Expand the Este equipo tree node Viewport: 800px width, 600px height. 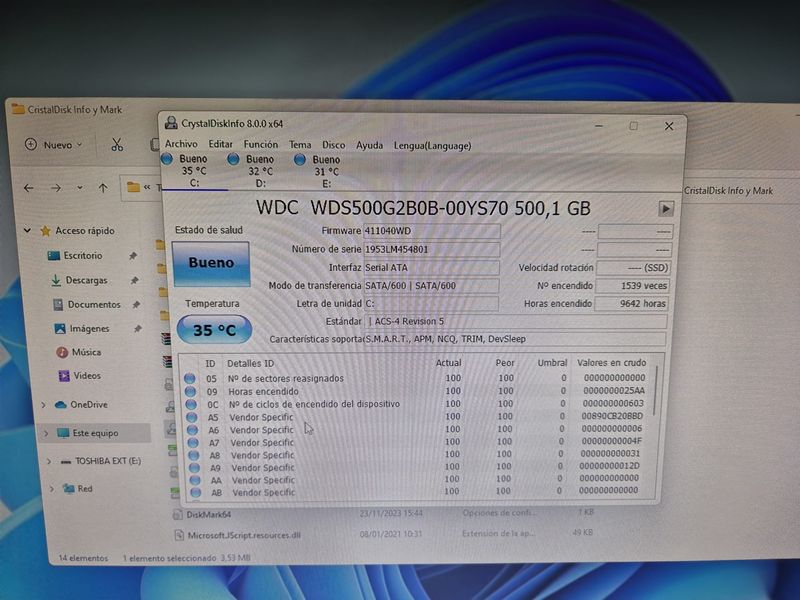[x=46, y=433]
